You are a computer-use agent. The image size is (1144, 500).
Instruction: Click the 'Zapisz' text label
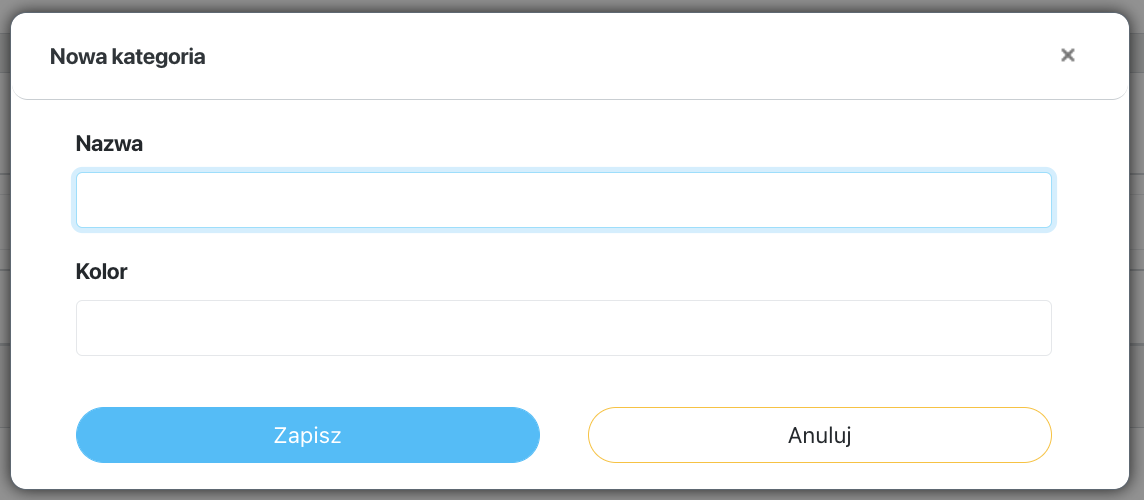[308, 435]
